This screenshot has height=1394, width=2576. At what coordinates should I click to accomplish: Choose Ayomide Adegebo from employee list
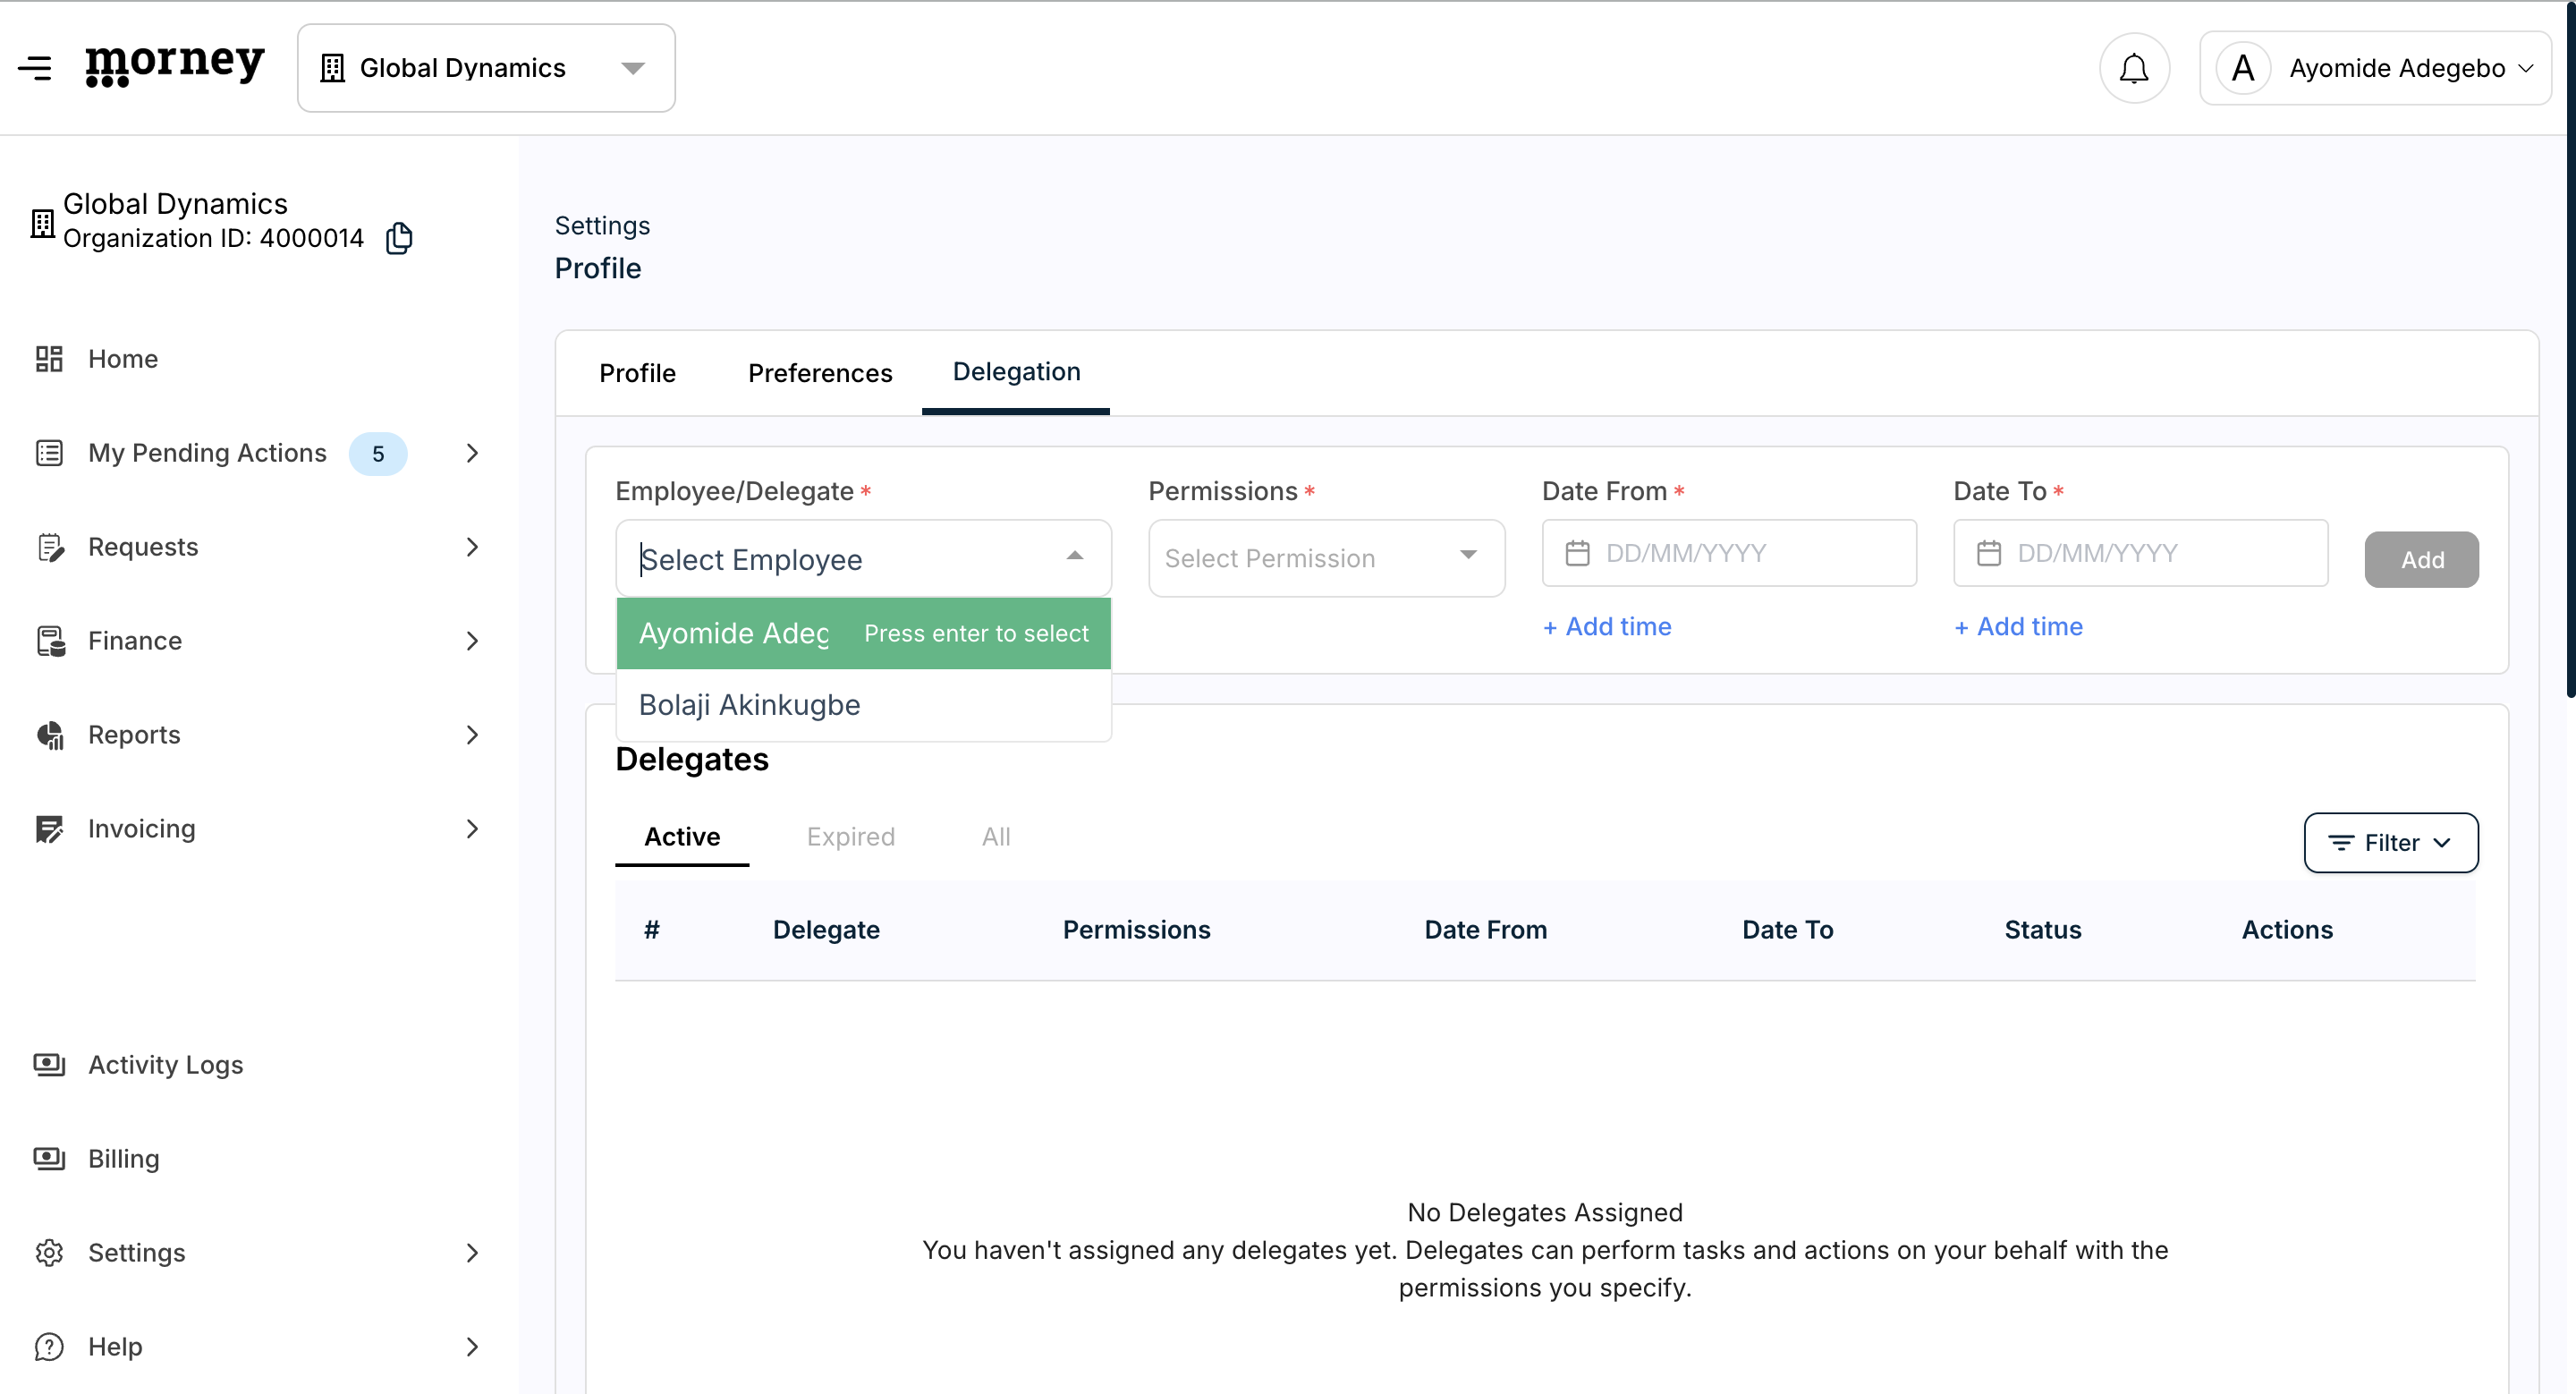point(864,633)
